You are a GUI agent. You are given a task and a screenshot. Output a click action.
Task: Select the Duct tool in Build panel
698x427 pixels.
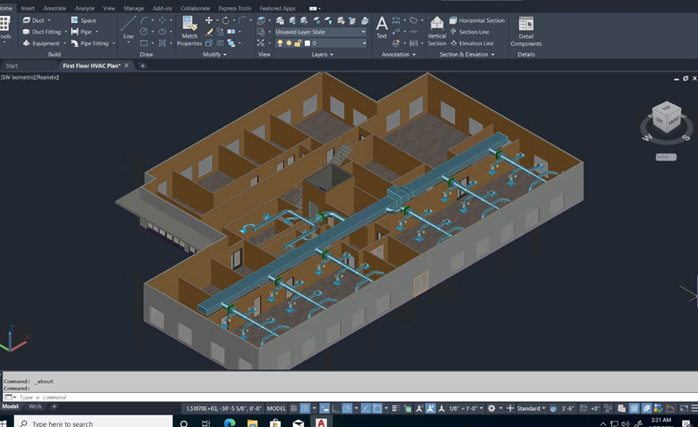click(x=37, y=20)
